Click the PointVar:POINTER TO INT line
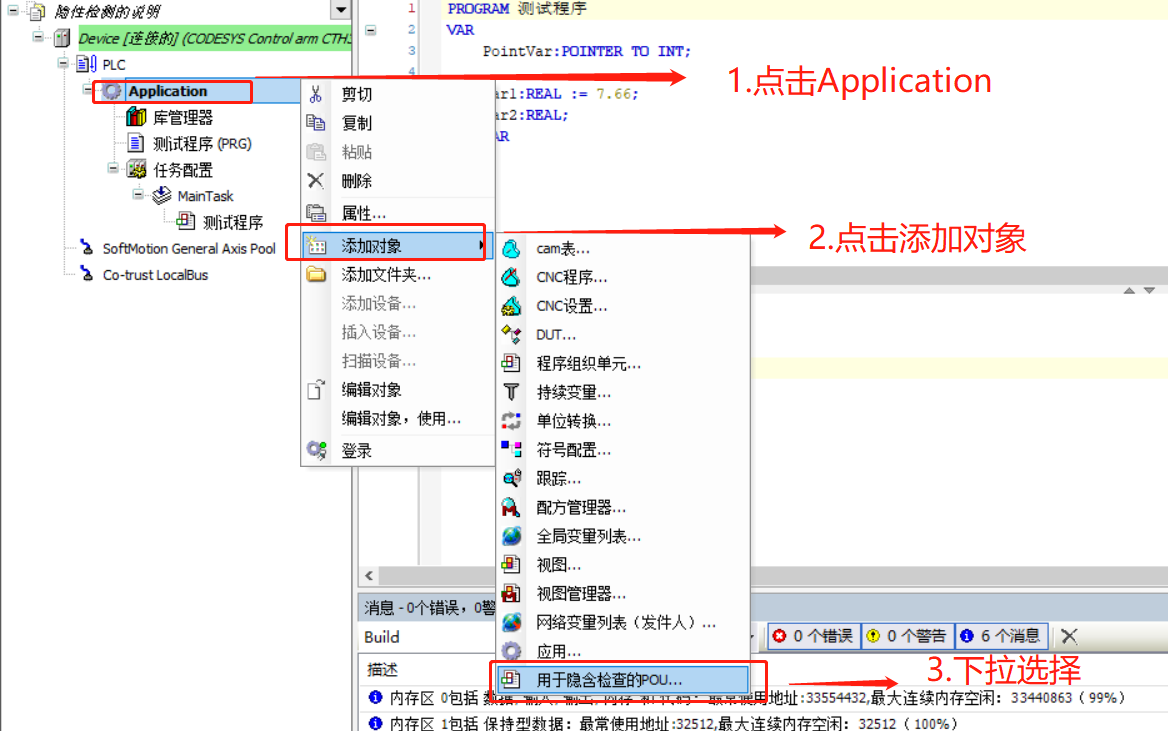The image size is (1168, 731). pos(586,51)
